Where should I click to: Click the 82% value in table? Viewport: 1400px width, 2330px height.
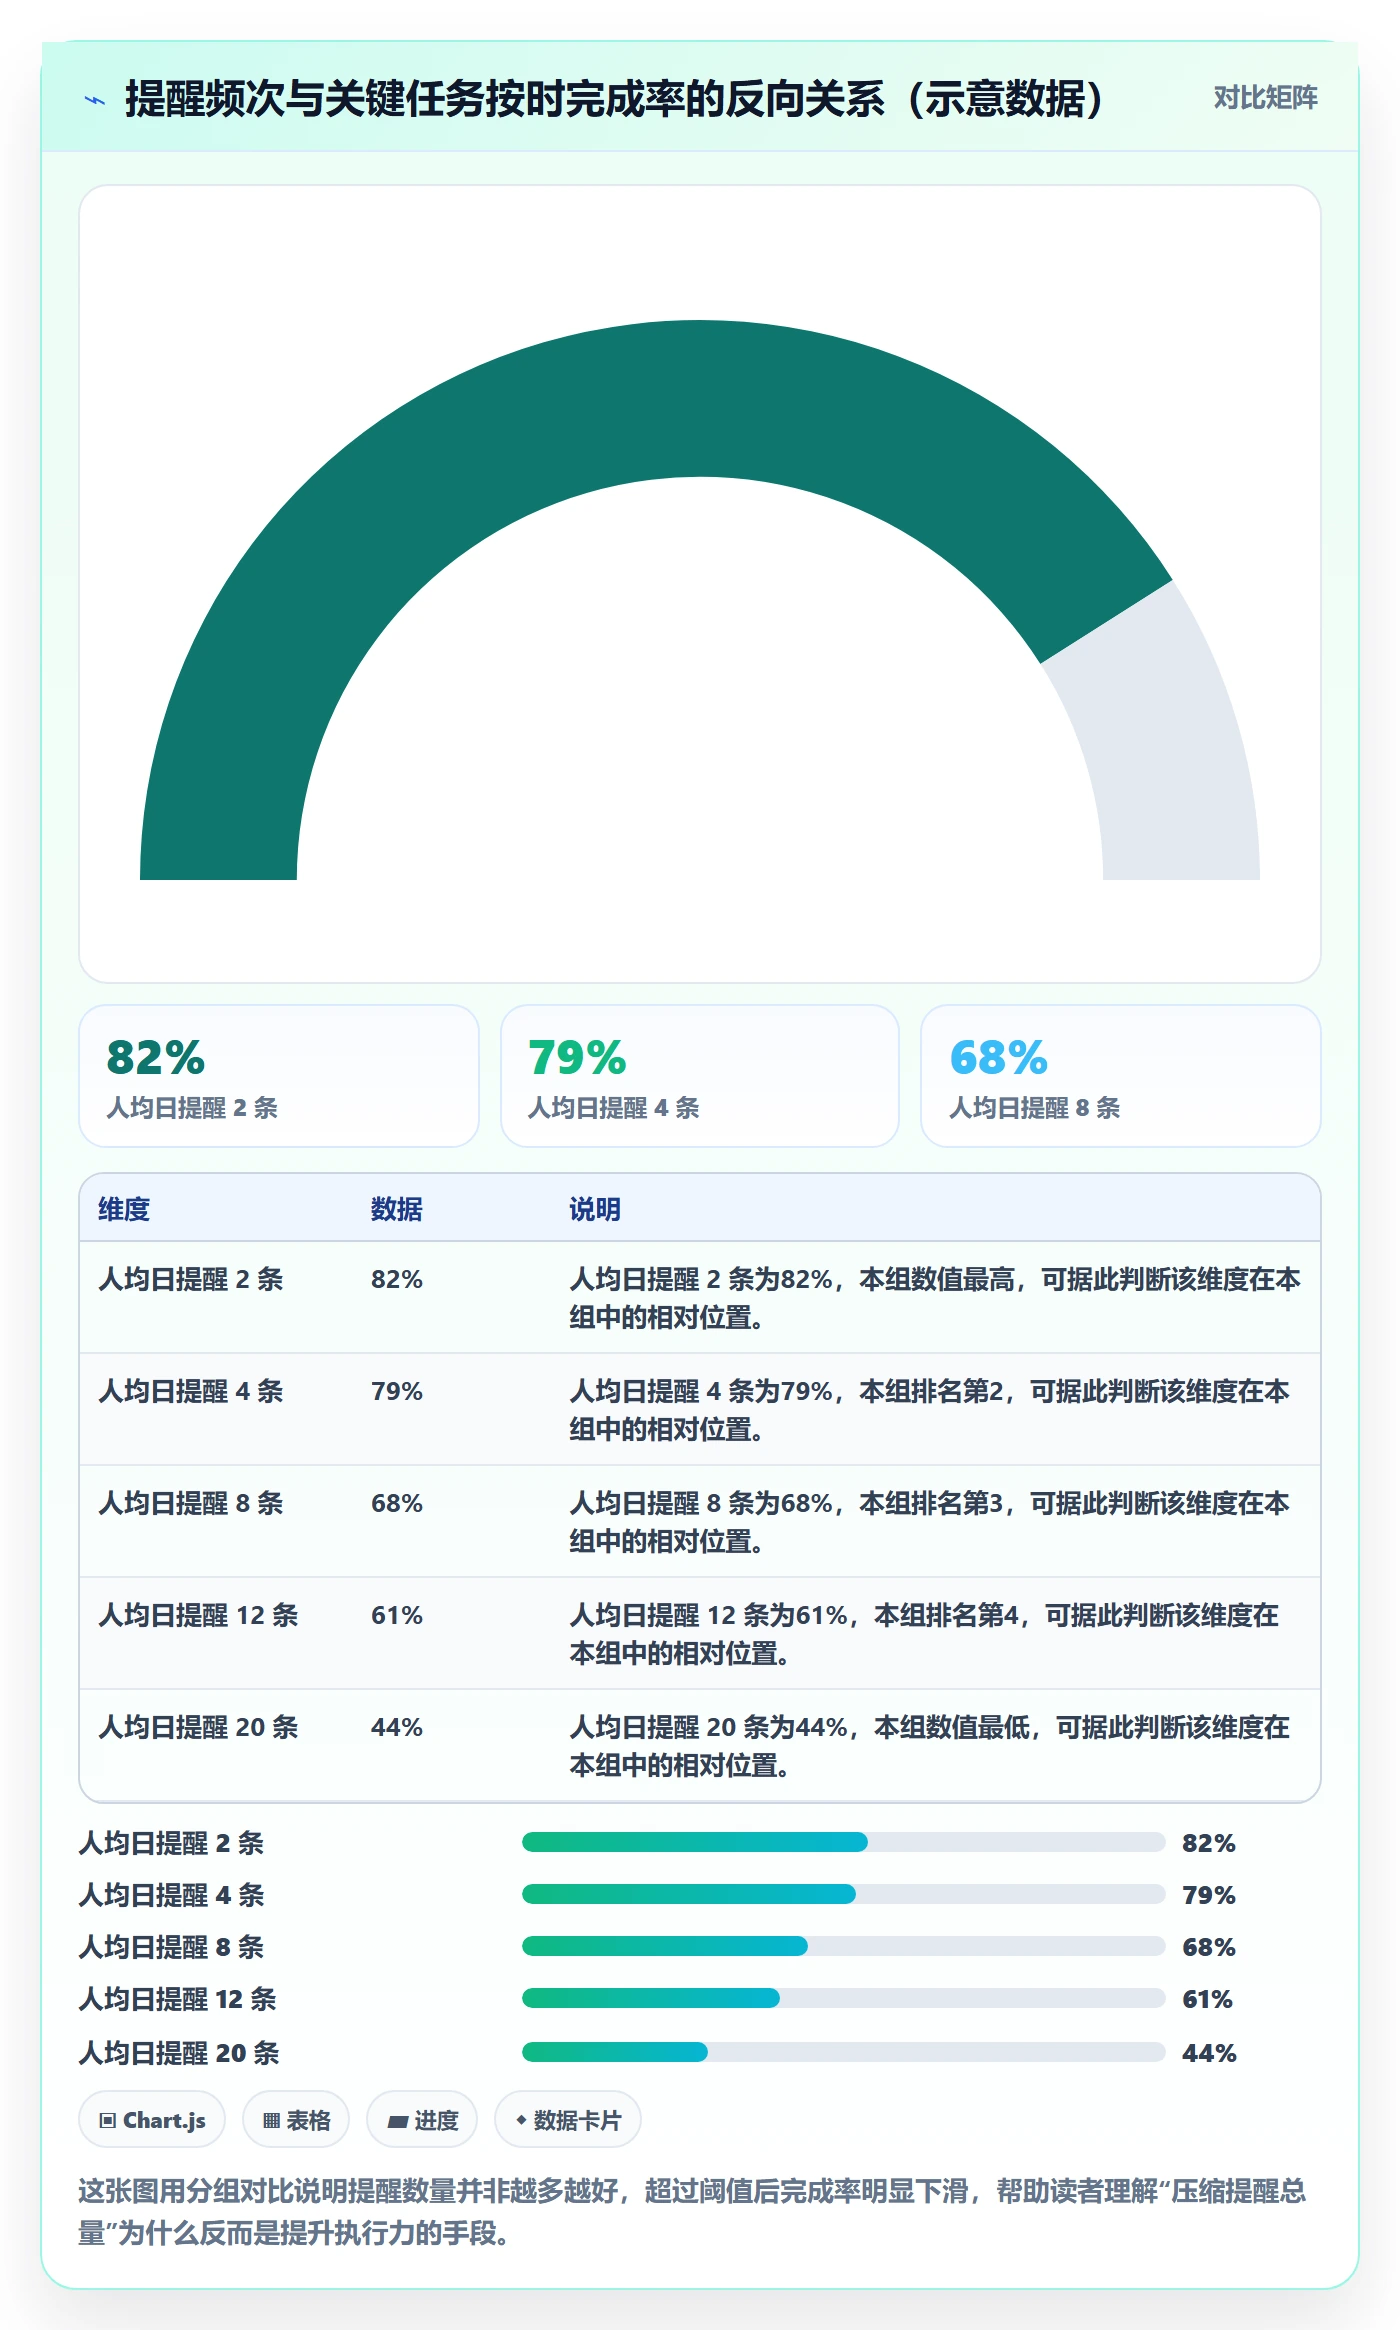(x=397, y=1279)
